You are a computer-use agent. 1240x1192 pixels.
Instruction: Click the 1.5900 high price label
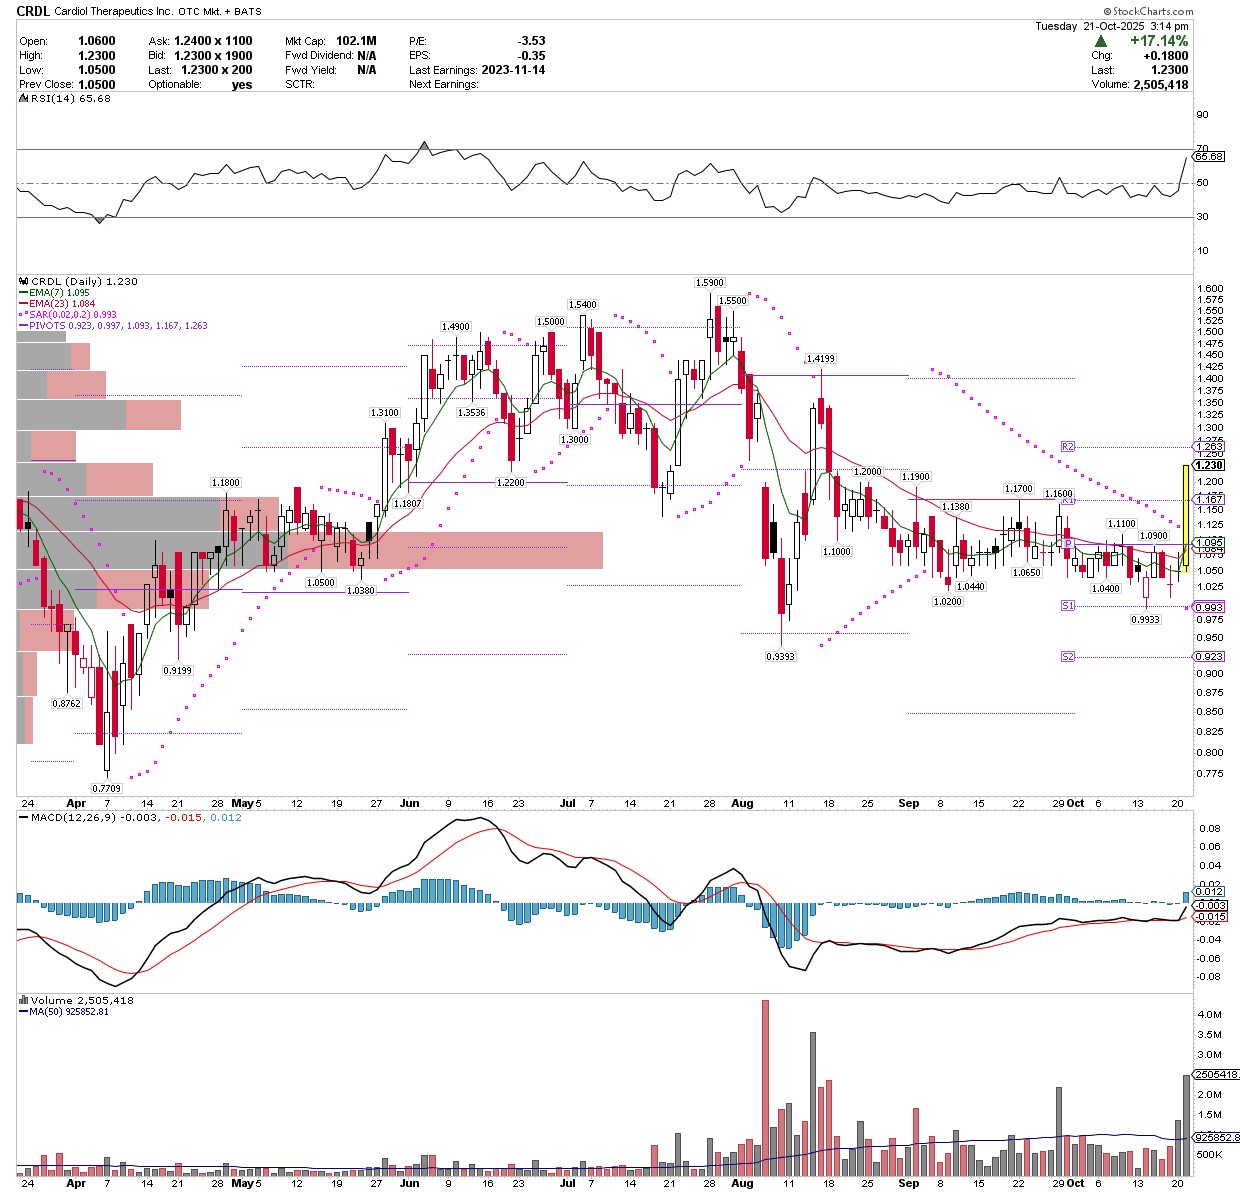(710, 283)
